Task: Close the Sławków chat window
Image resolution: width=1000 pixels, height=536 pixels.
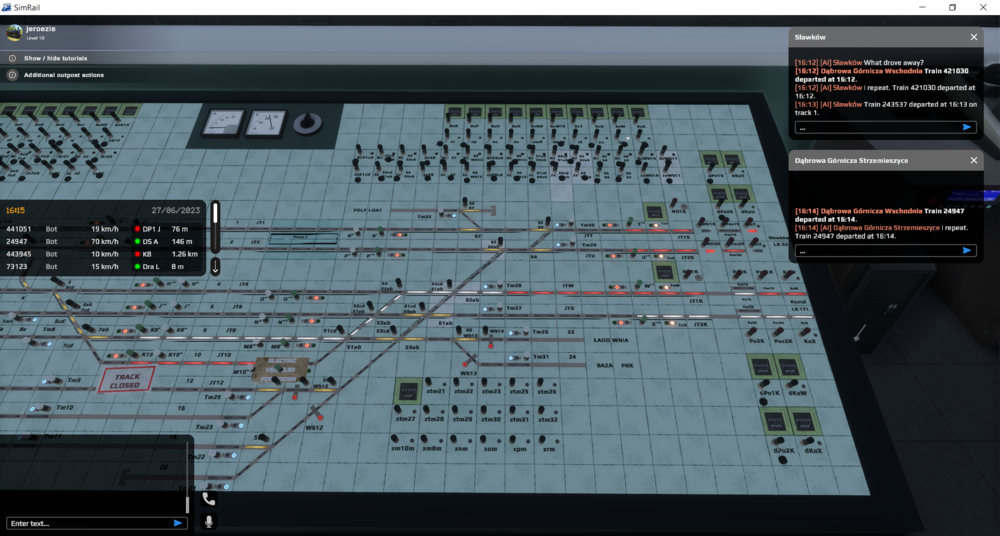Action: coord(974,37)
